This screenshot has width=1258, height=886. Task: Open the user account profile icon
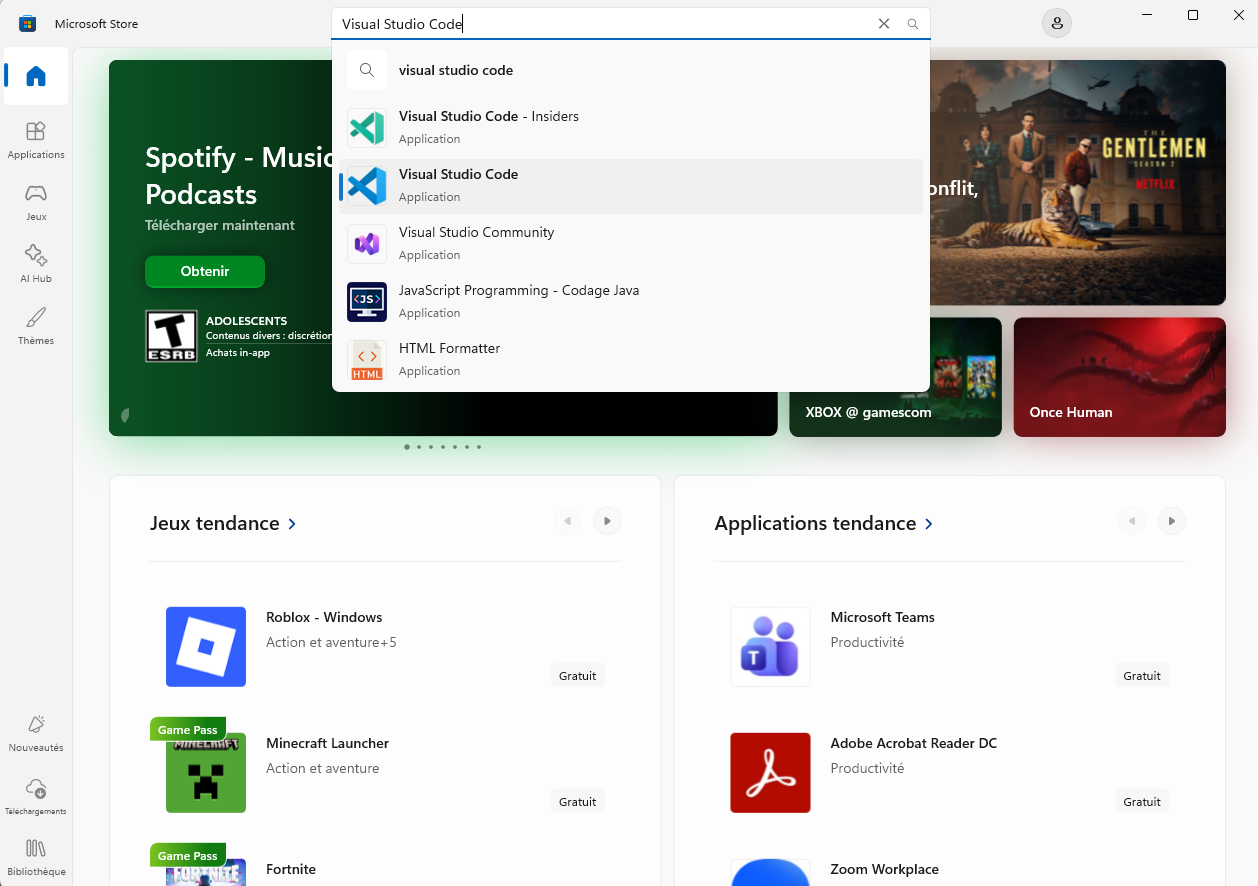[x=1057, y=23]
